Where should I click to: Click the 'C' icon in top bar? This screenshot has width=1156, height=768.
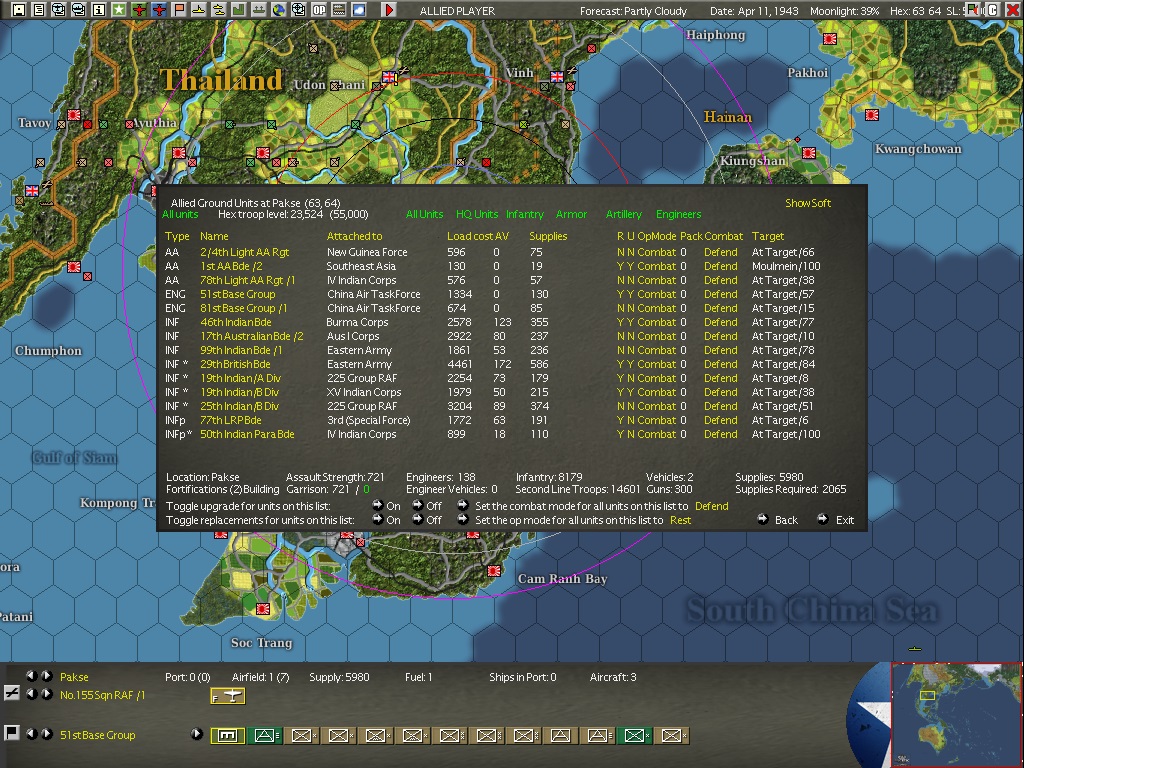click(x=992, y=10)
